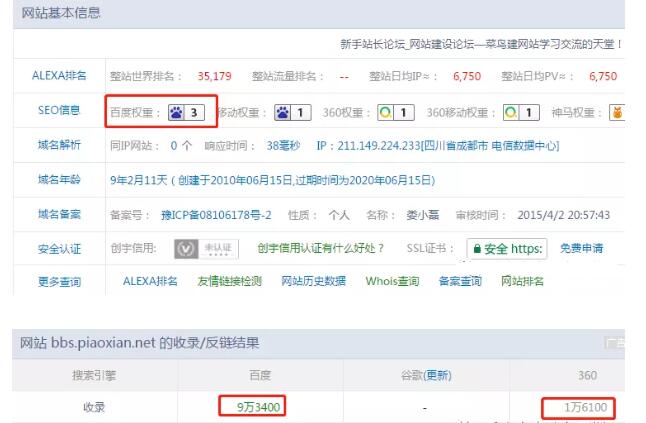Click the 安全 https lock badge
The image size is (646, 423).
coord(507,249)
